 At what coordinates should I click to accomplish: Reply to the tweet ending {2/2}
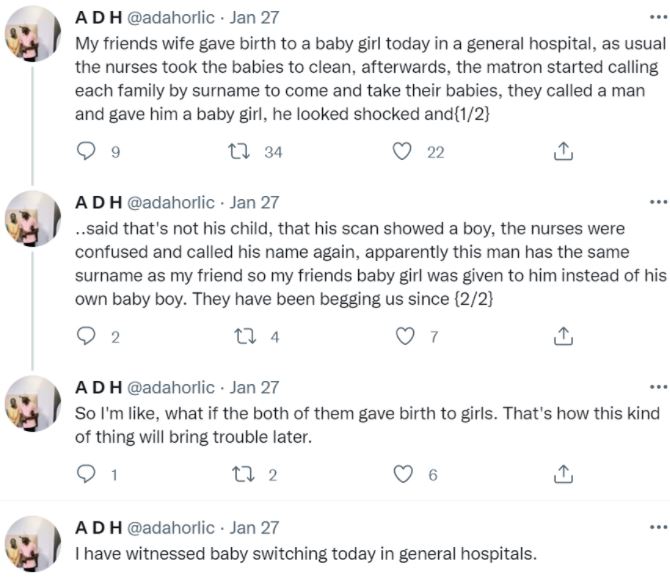pyautogui.click(x=88, y=337)
